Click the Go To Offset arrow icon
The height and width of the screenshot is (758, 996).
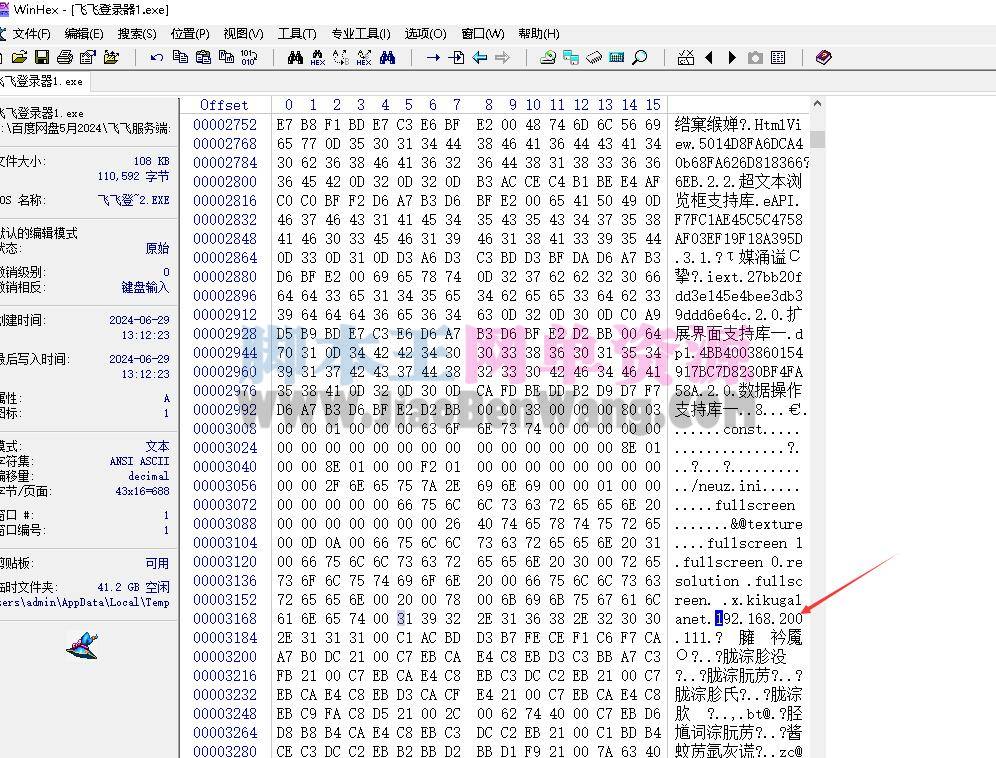point(433,58)
